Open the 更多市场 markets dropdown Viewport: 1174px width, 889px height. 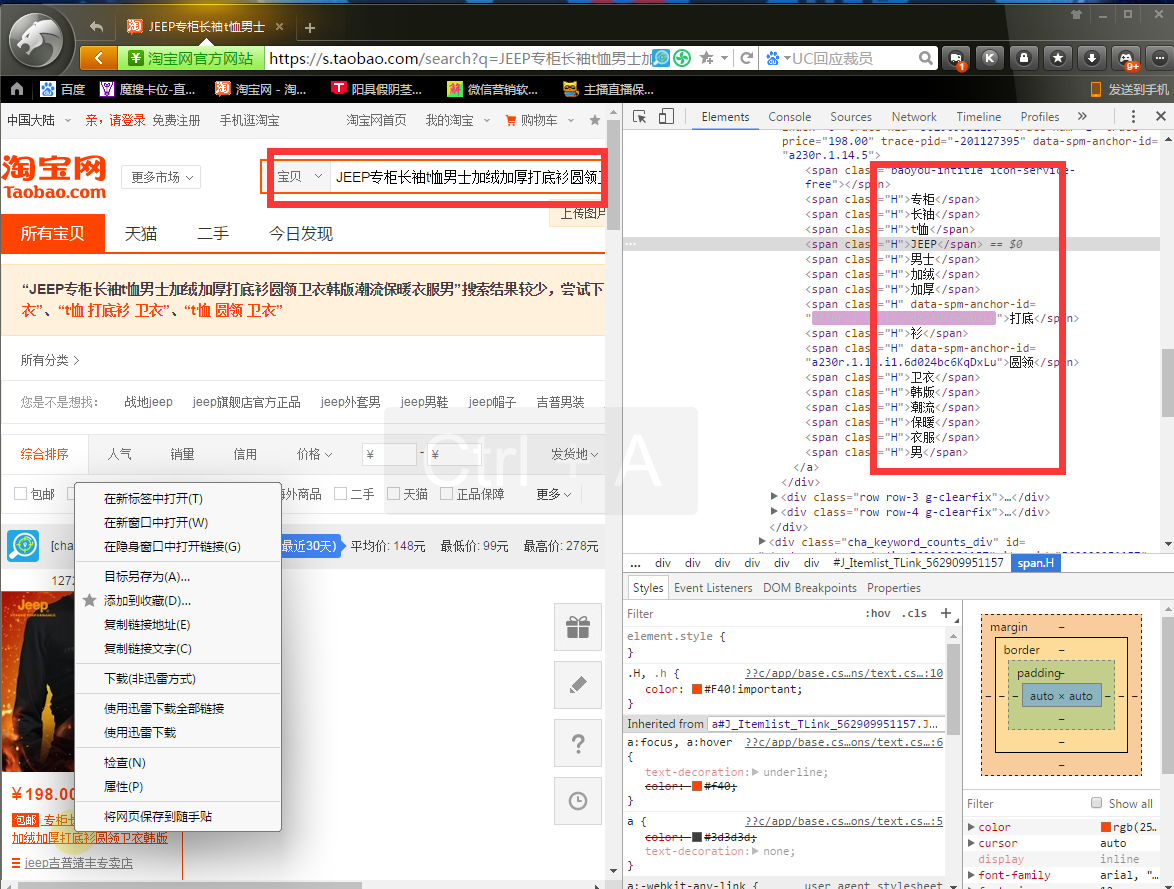(x=161, y=178)
